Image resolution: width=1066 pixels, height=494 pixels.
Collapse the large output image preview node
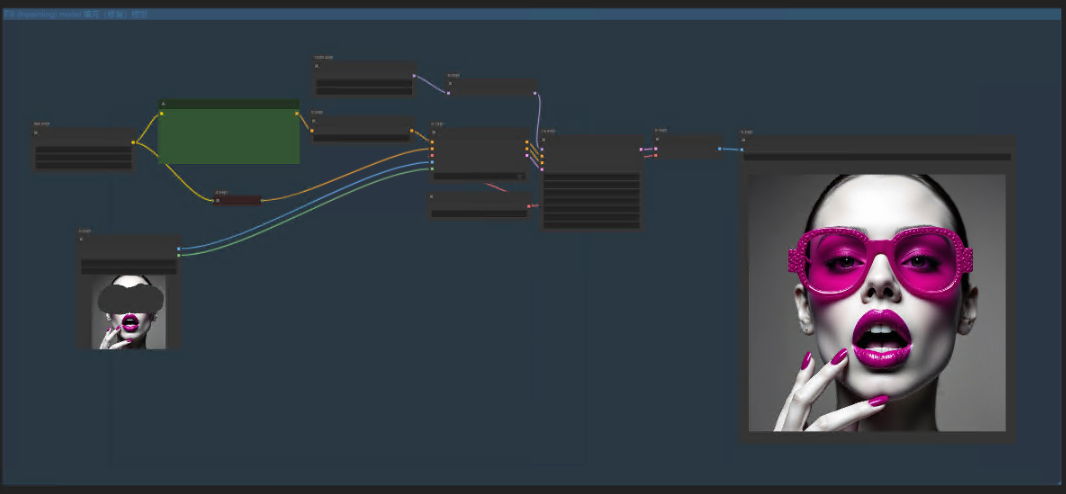click(745, 139)
